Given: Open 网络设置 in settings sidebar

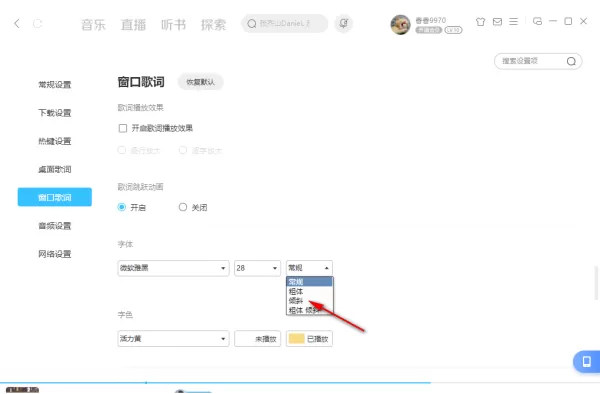Looking at the screenshot, I should coord(55,254).
